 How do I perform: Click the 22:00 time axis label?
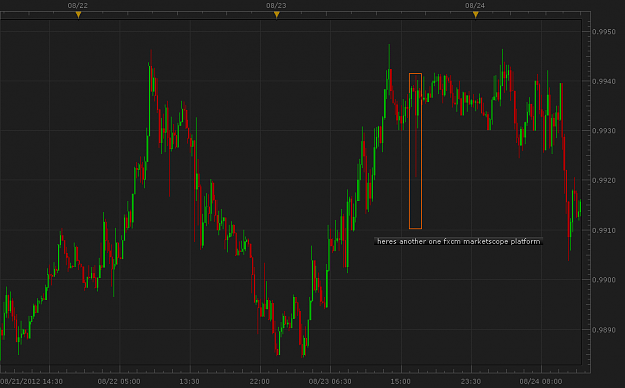[x=260, y=382]
